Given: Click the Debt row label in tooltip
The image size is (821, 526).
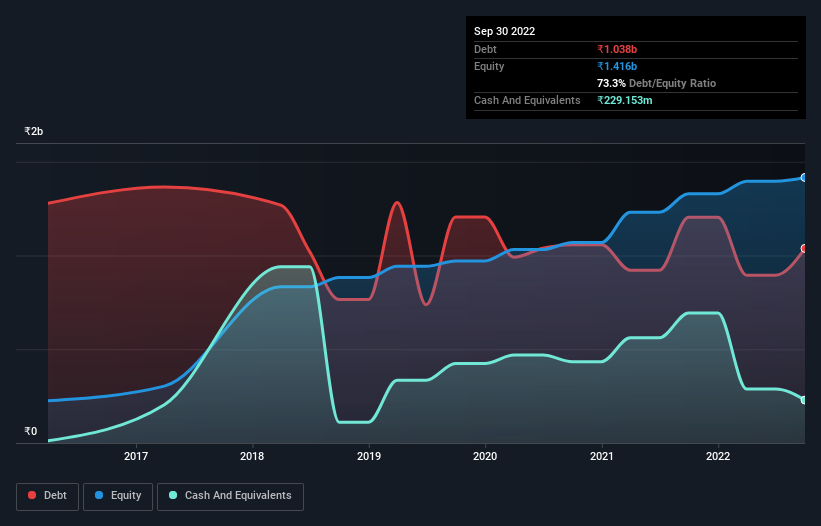Looking at the screenshot, I should pos(485,49).
